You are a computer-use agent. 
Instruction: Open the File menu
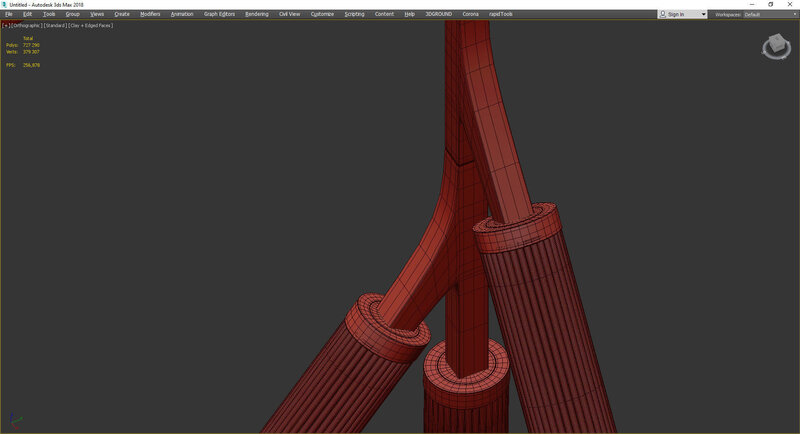coord(9,14)
